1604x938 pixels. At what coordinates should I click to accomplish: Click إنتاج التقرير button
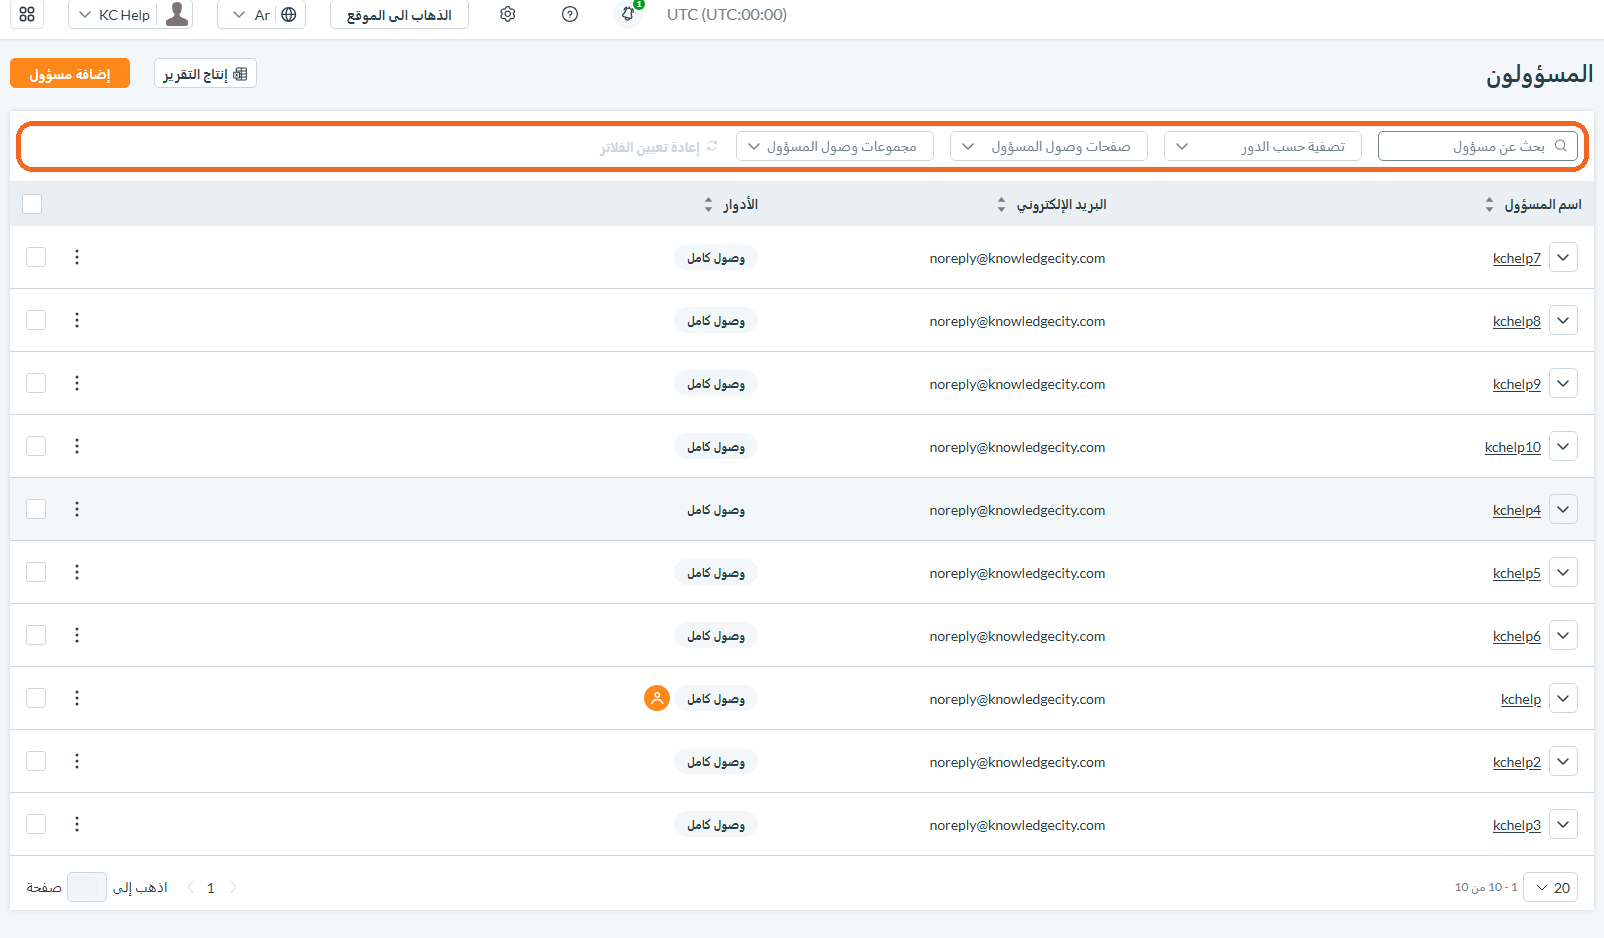[205, 74]
